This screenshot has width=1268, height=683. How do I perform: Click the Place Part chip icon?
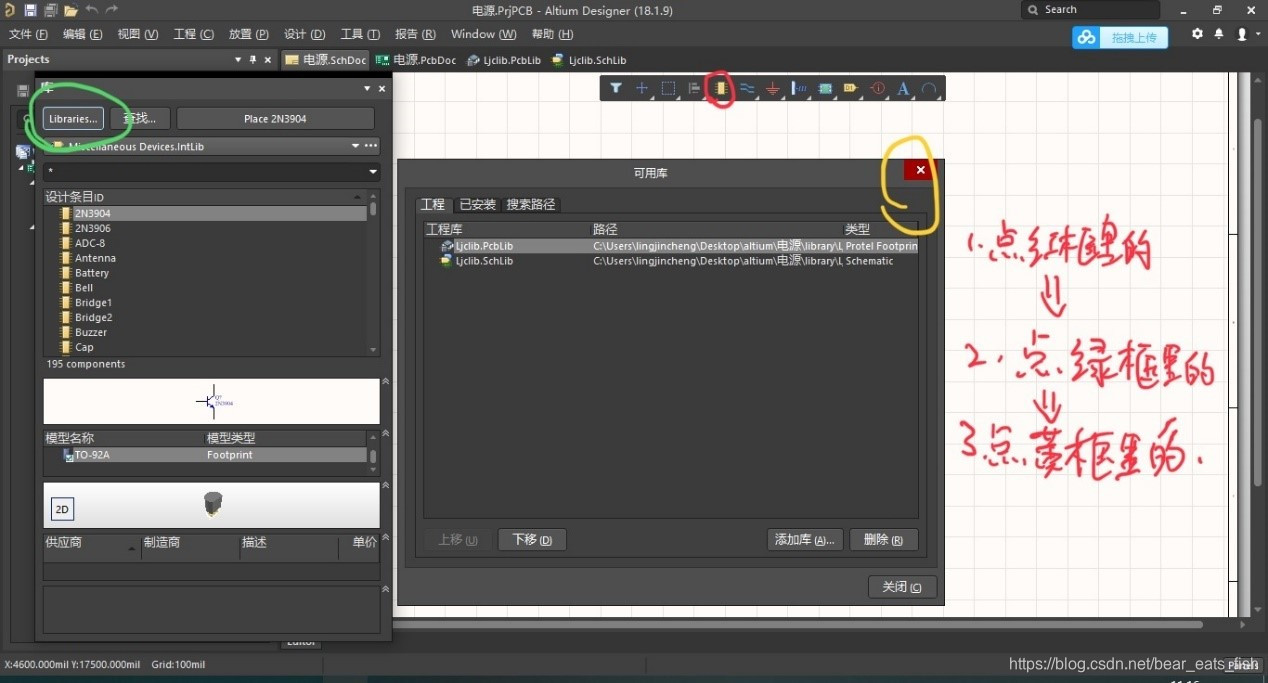[x=718, y=89]
